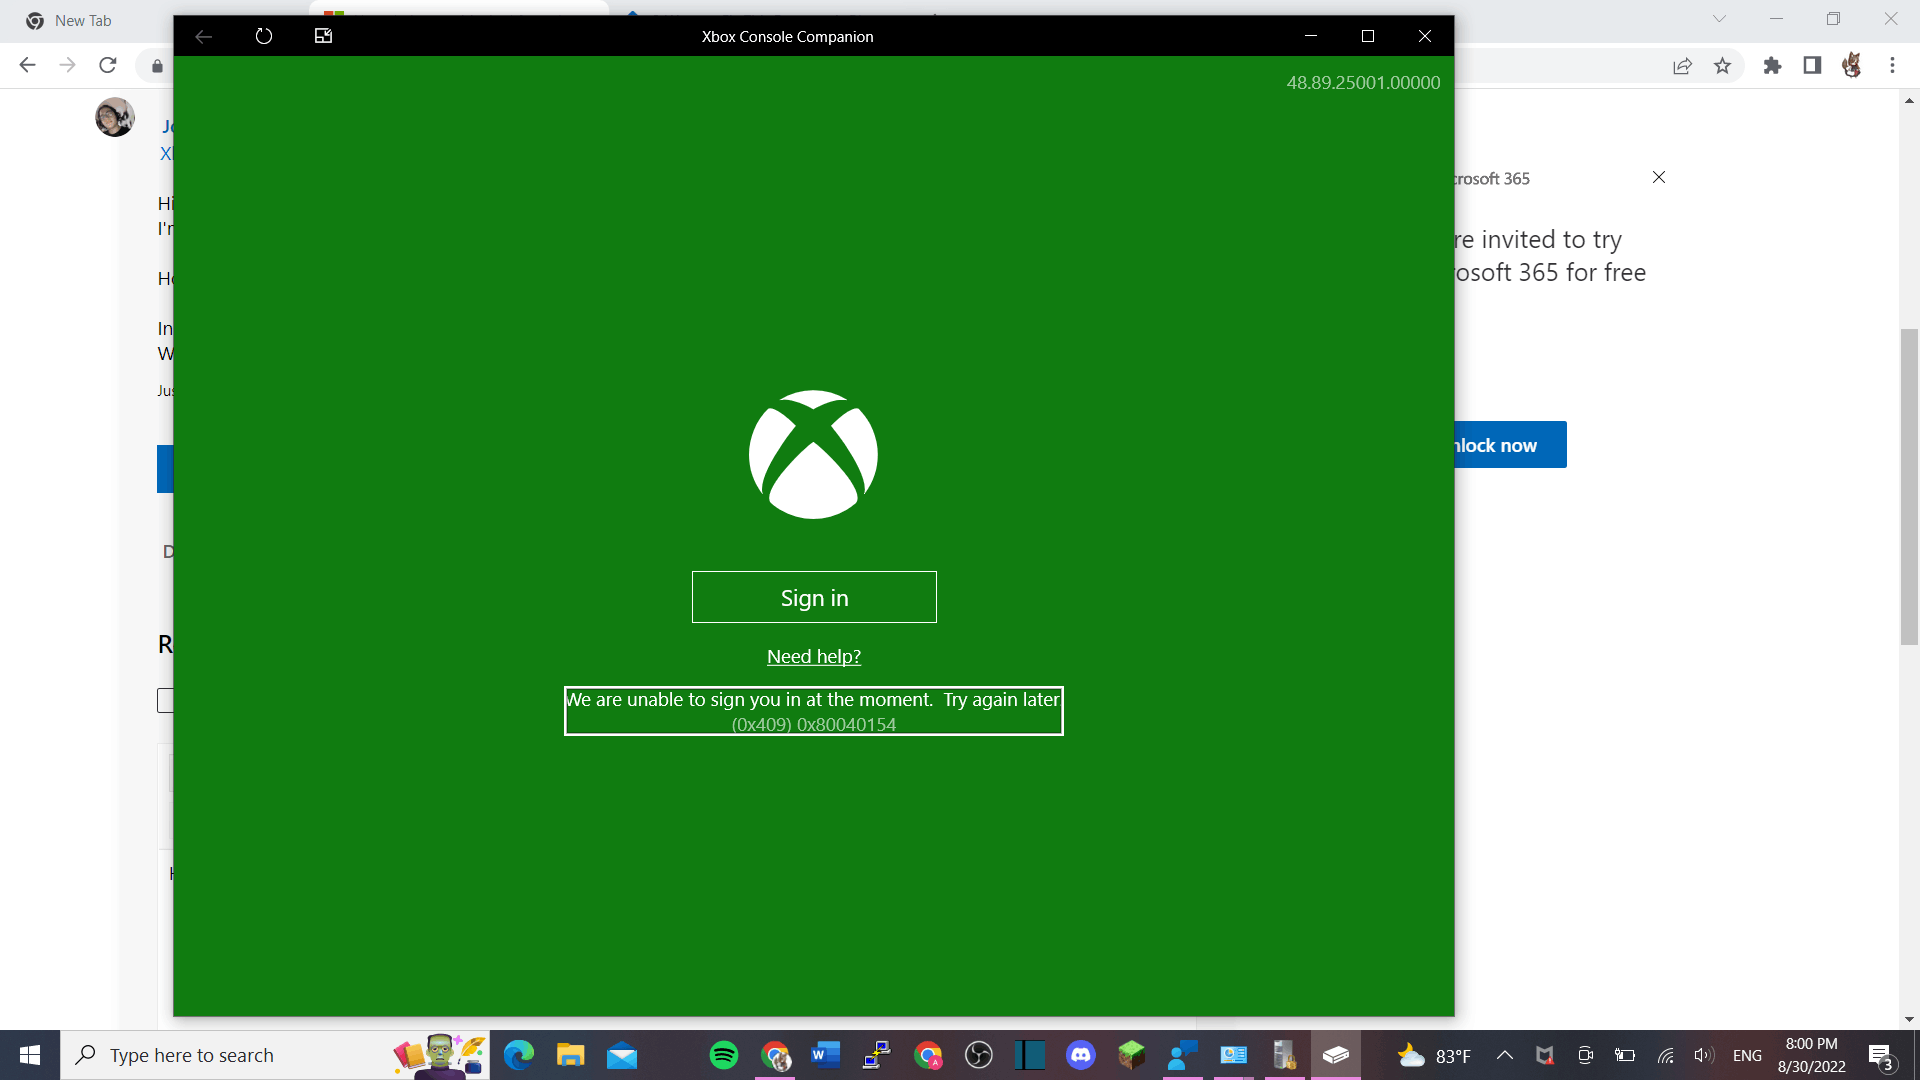Open the server with lock taskbar icon
Viewport: 1920px width, 1080px height.
(1285, 1055)
